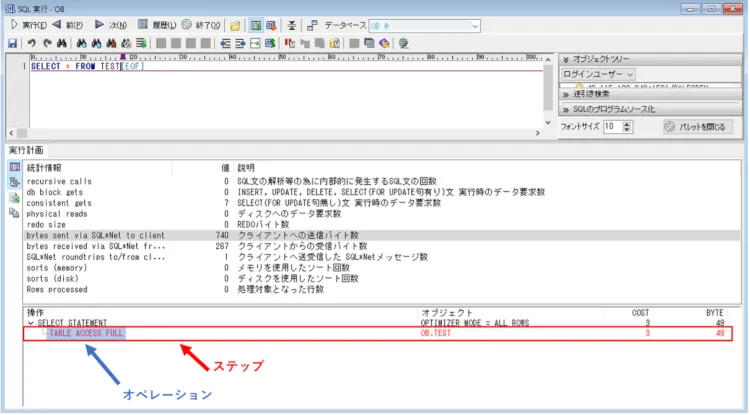Open the ログインユーザー dropdown
The height and width of the screenshot is (415, 750).
pos(598,74)
